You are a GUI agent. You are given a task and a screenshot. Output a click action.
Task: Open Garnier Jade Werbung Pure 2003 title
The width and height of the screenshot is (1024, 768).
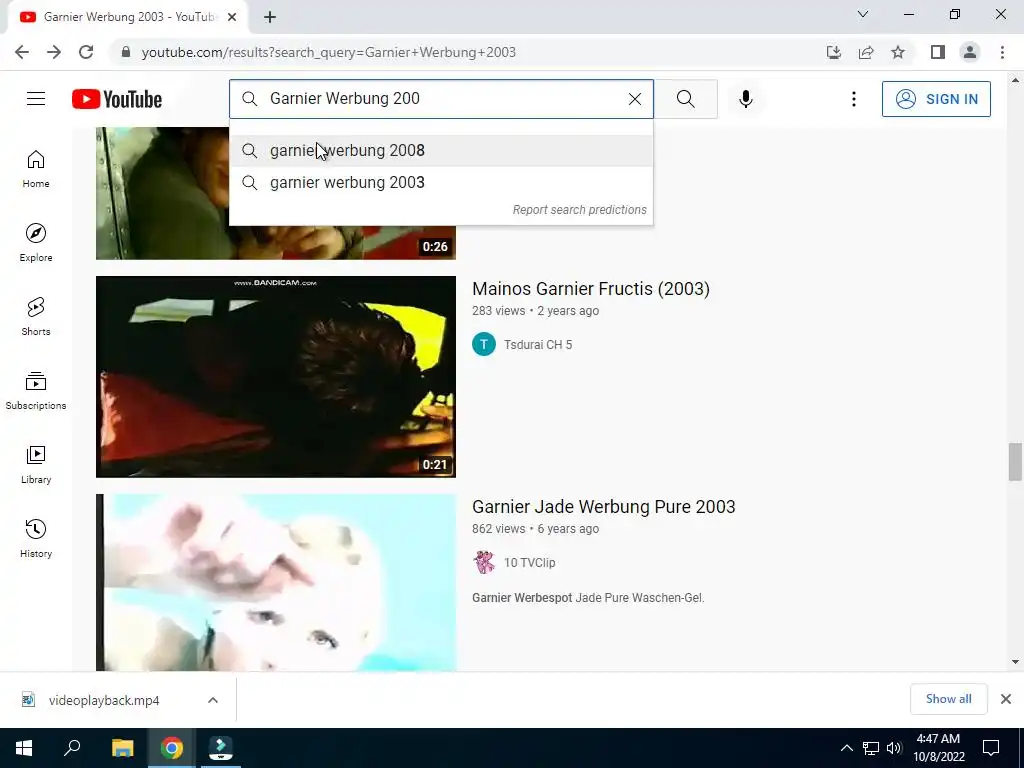[603, 507]
